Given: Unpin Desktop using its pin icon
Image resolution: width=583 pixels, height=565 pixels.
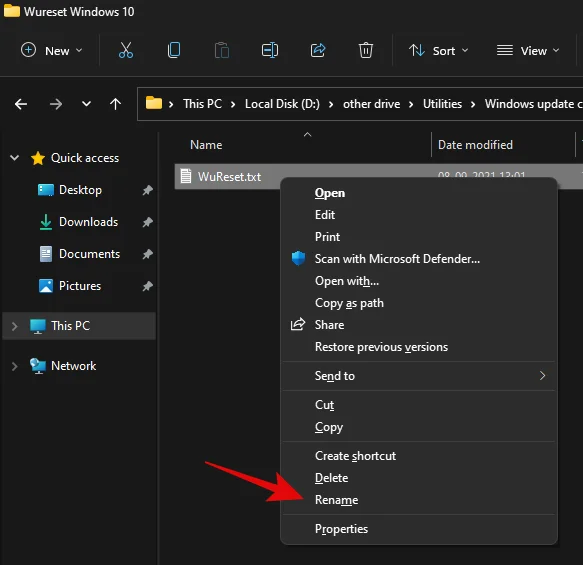Looking at the screenshot, I should [148, 190].
